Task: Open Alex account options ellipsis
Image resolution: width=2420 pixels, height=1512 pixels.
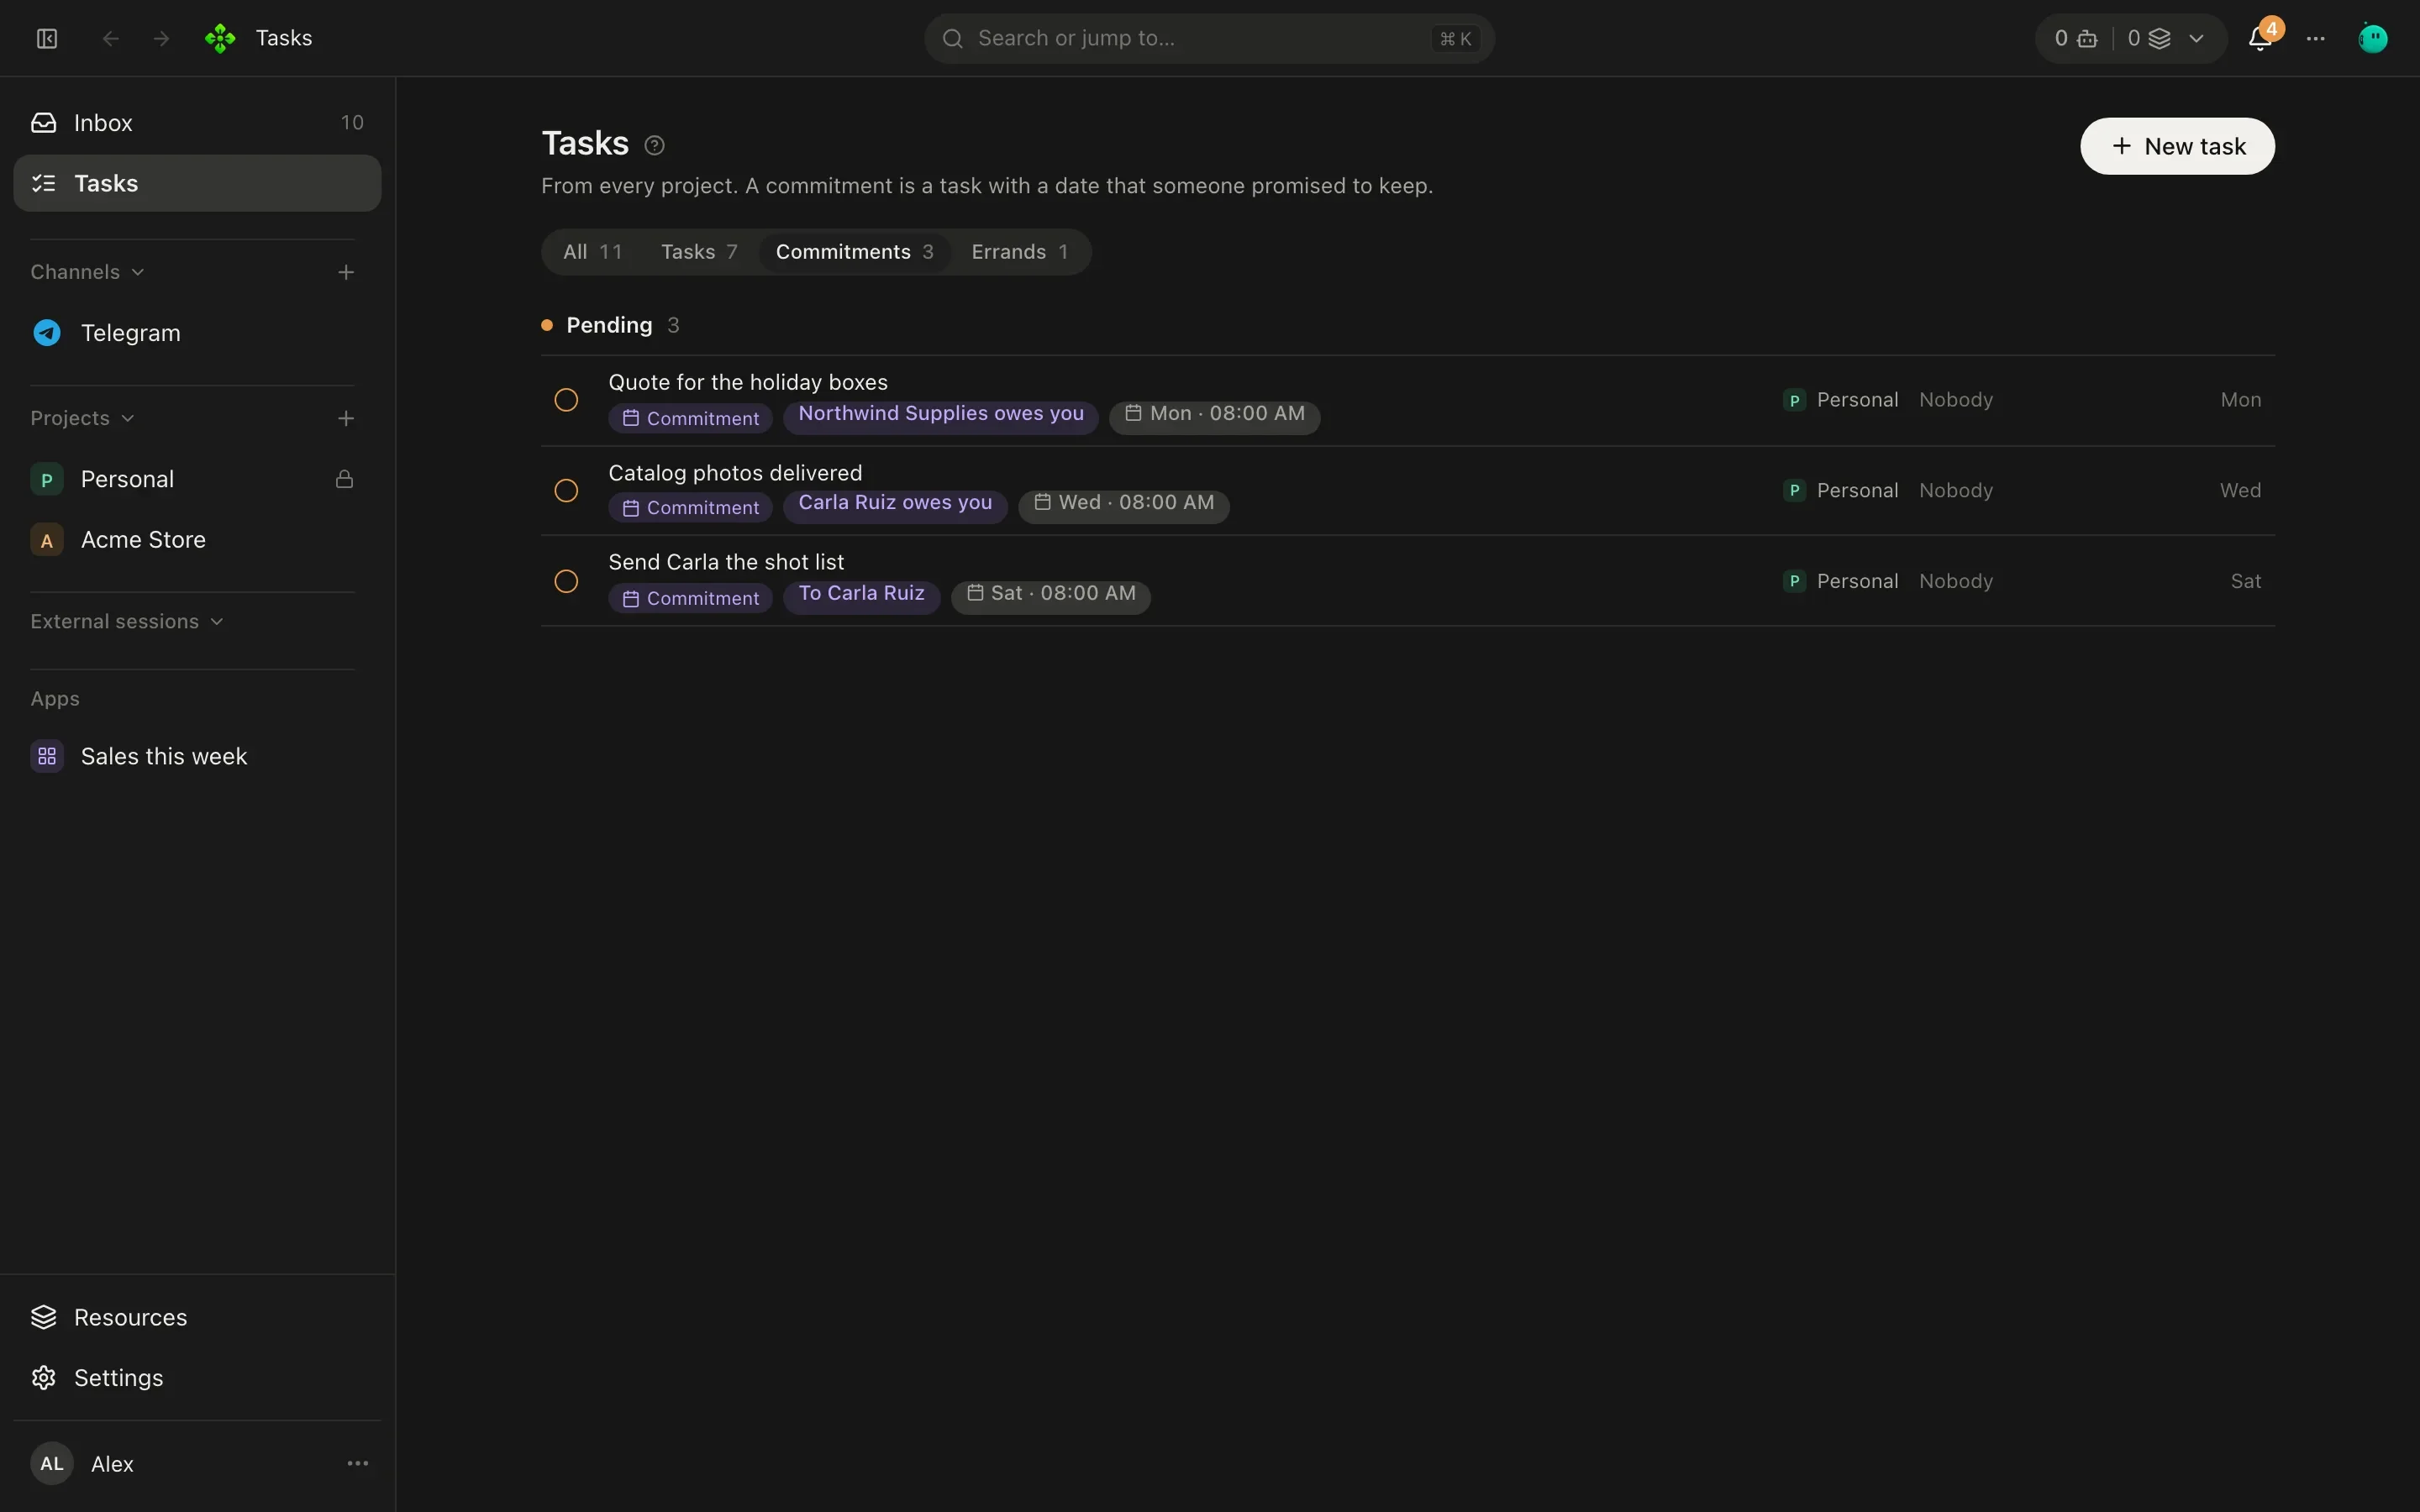Action: point(357,1463)
